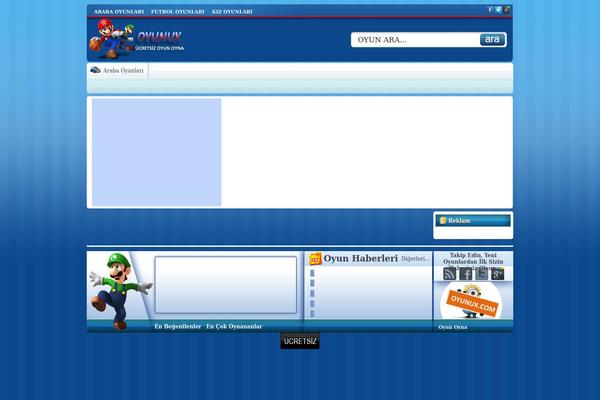Click the ara search button

pos(492,39)
